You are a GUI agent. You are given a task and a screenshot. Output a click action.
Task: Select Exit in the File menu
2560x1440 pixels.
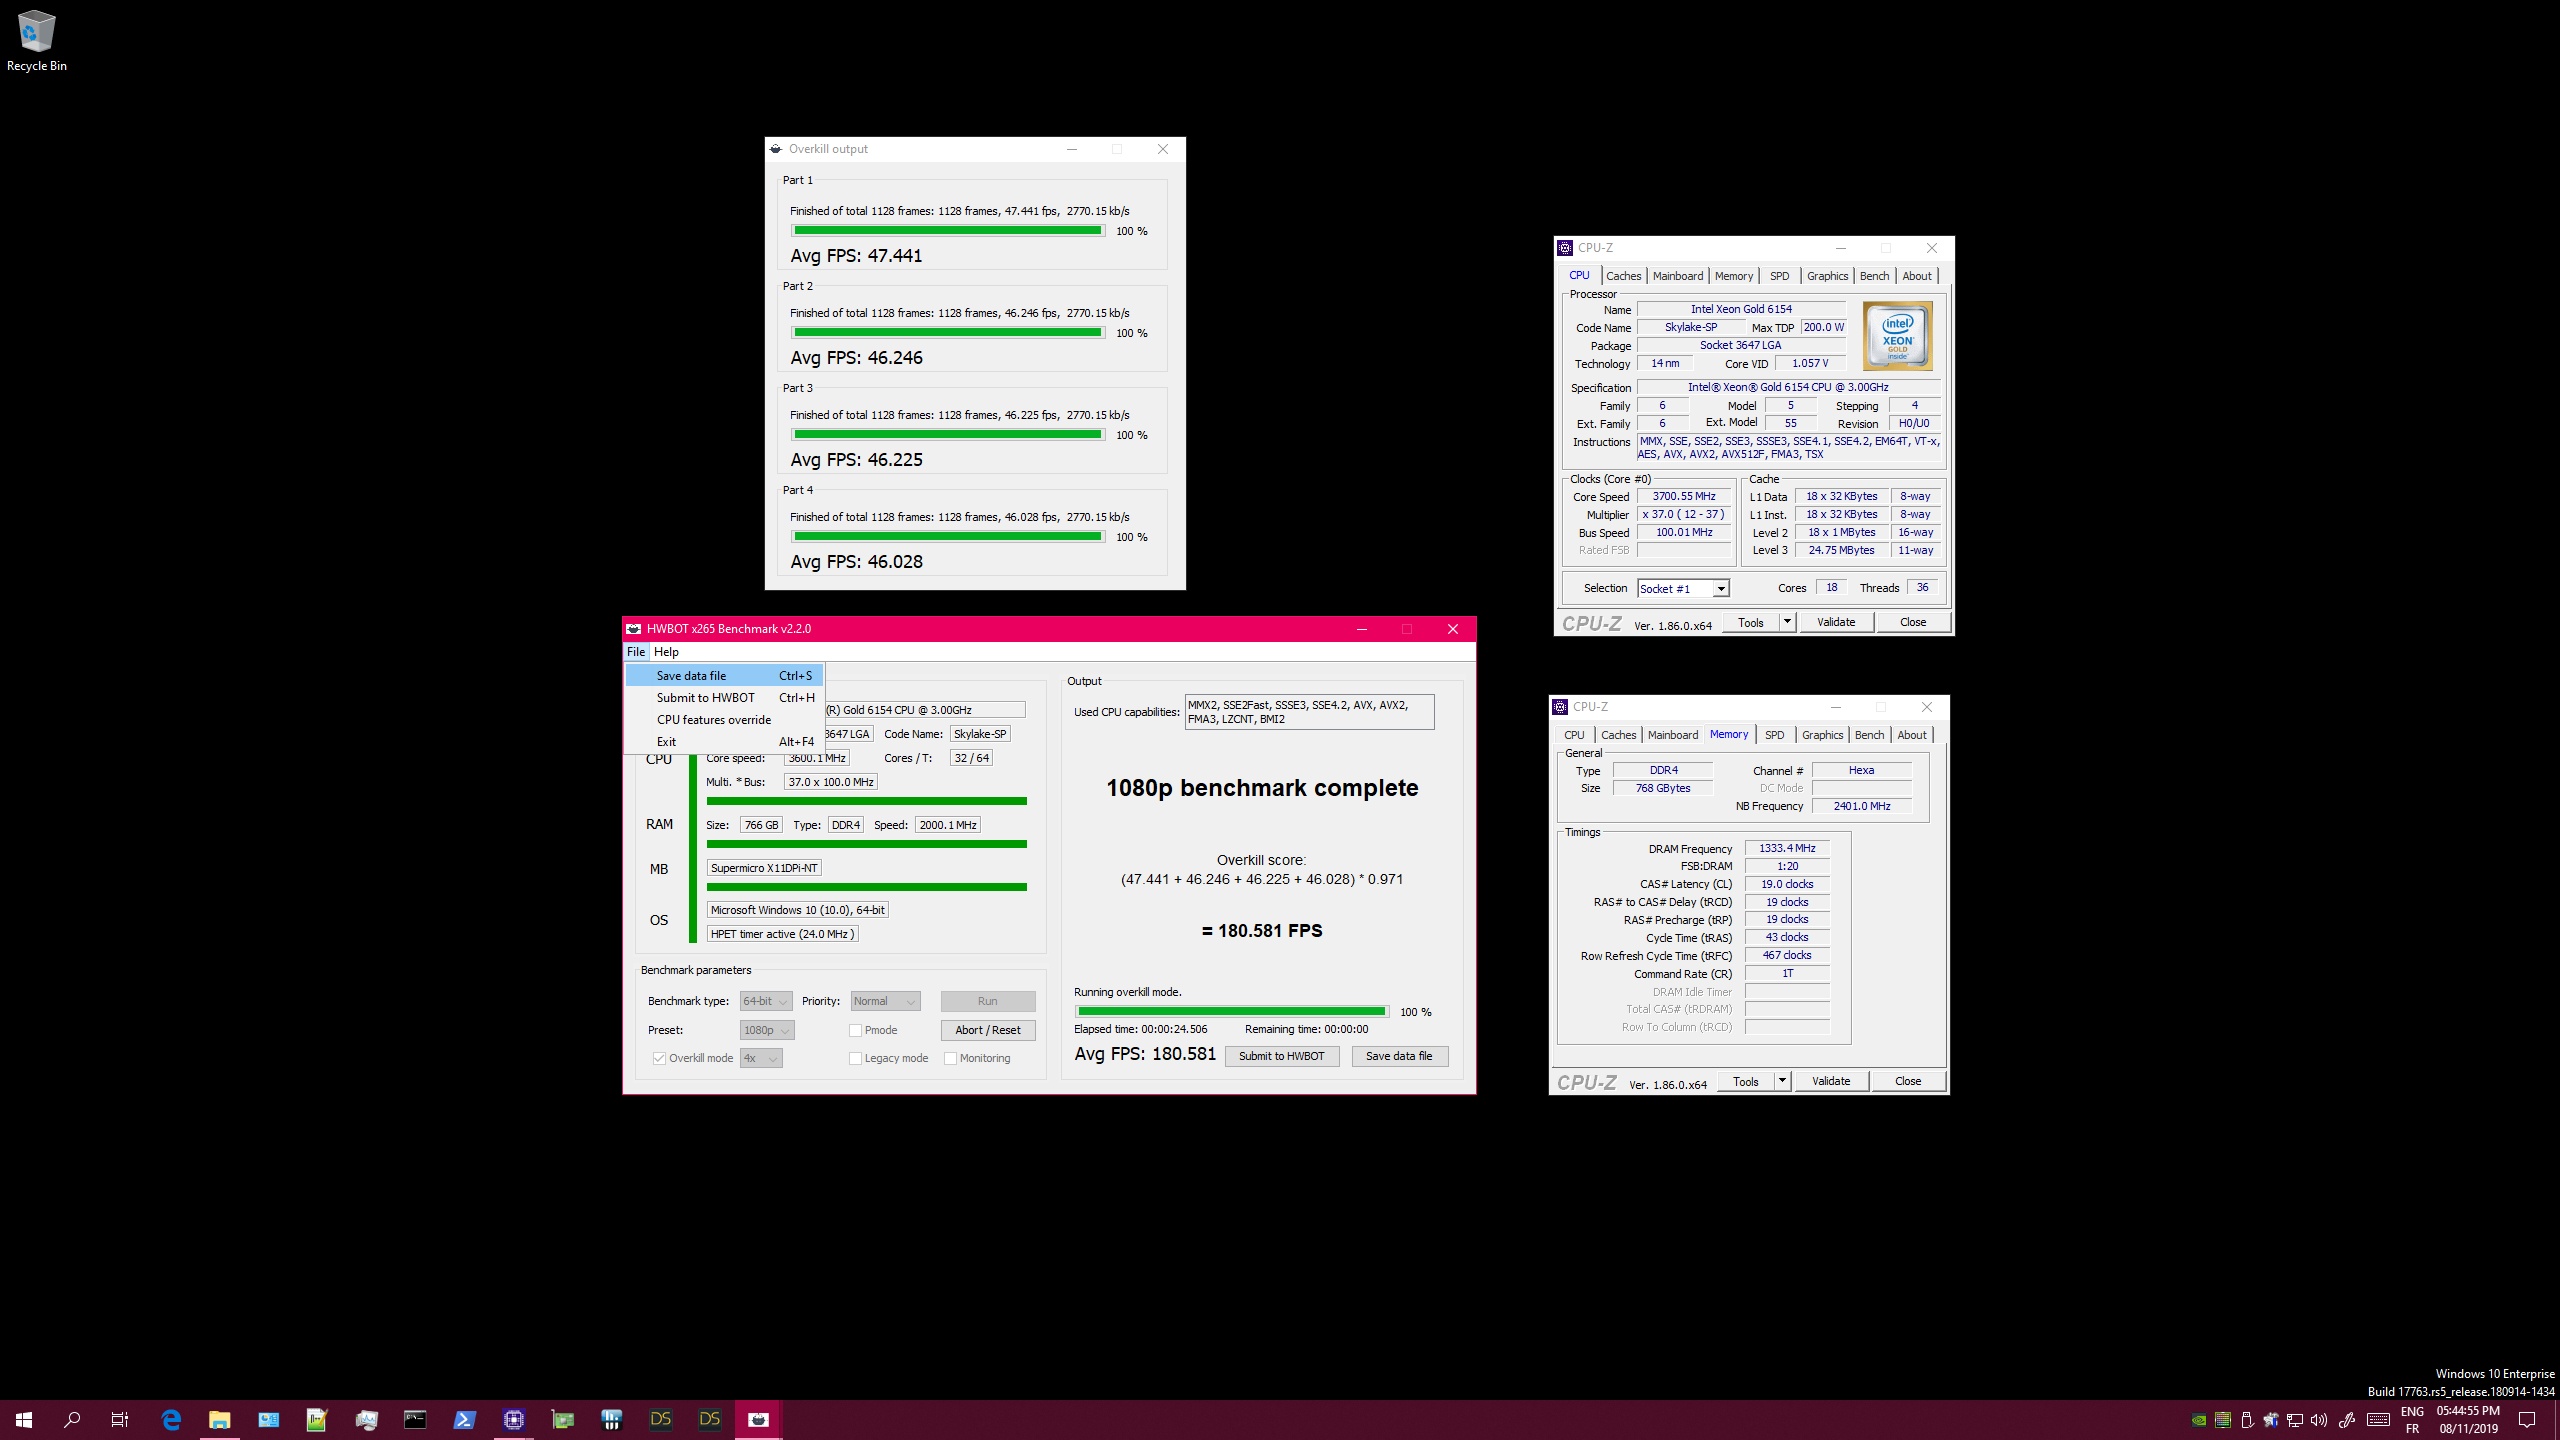pyautogui.click(x=724, y=742)
